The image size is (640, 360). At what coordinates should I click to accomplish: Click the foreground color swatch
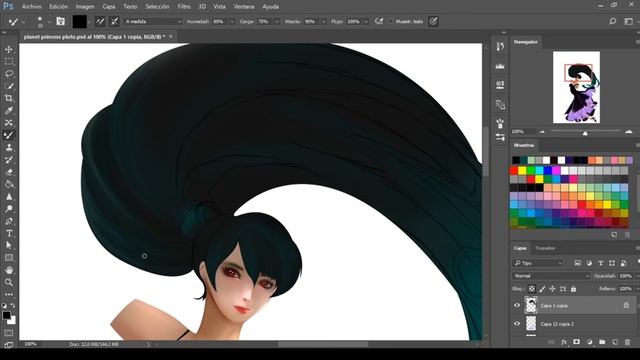coord(6,315)
